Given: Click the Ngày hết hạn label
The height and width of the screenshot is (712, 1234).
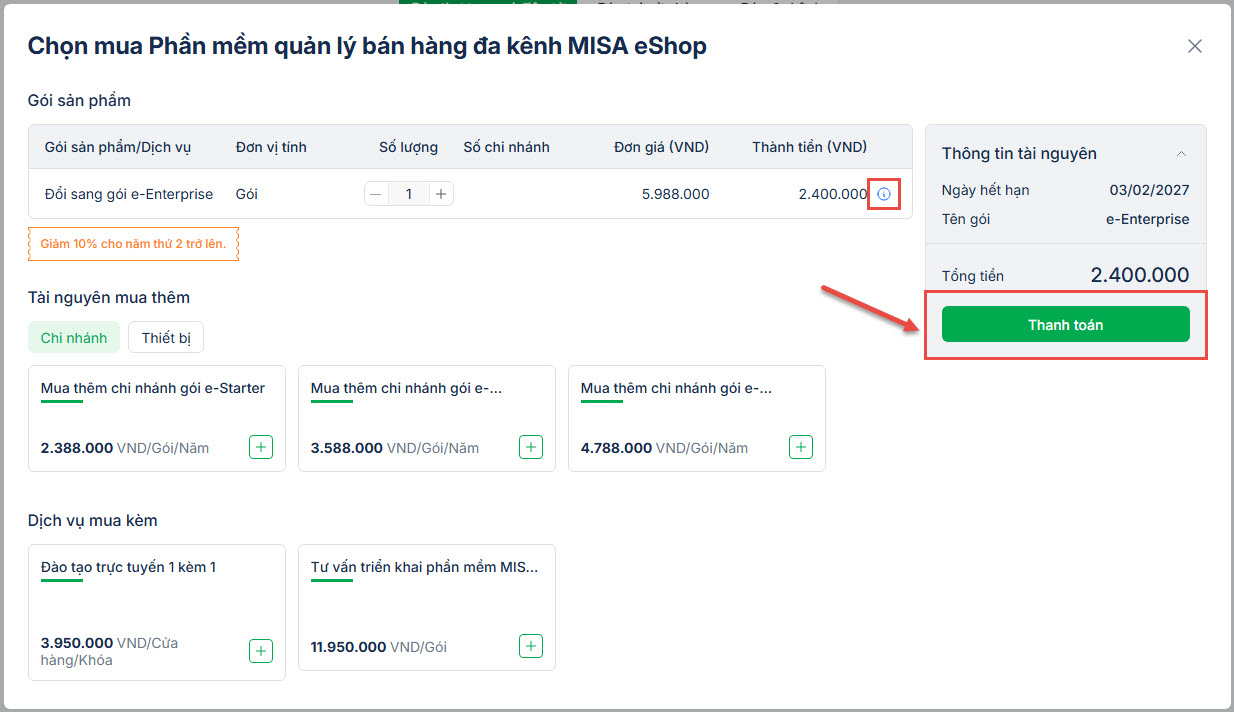Looking at the screenshot, I should [985, 190].
